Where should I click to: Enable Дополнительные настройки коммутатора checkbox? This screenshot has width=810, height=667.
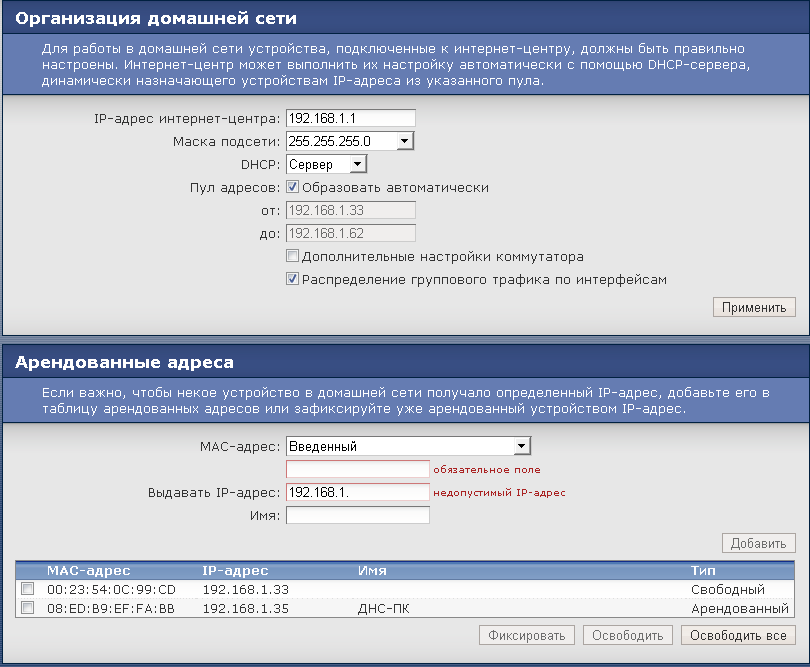click(293, 257)
